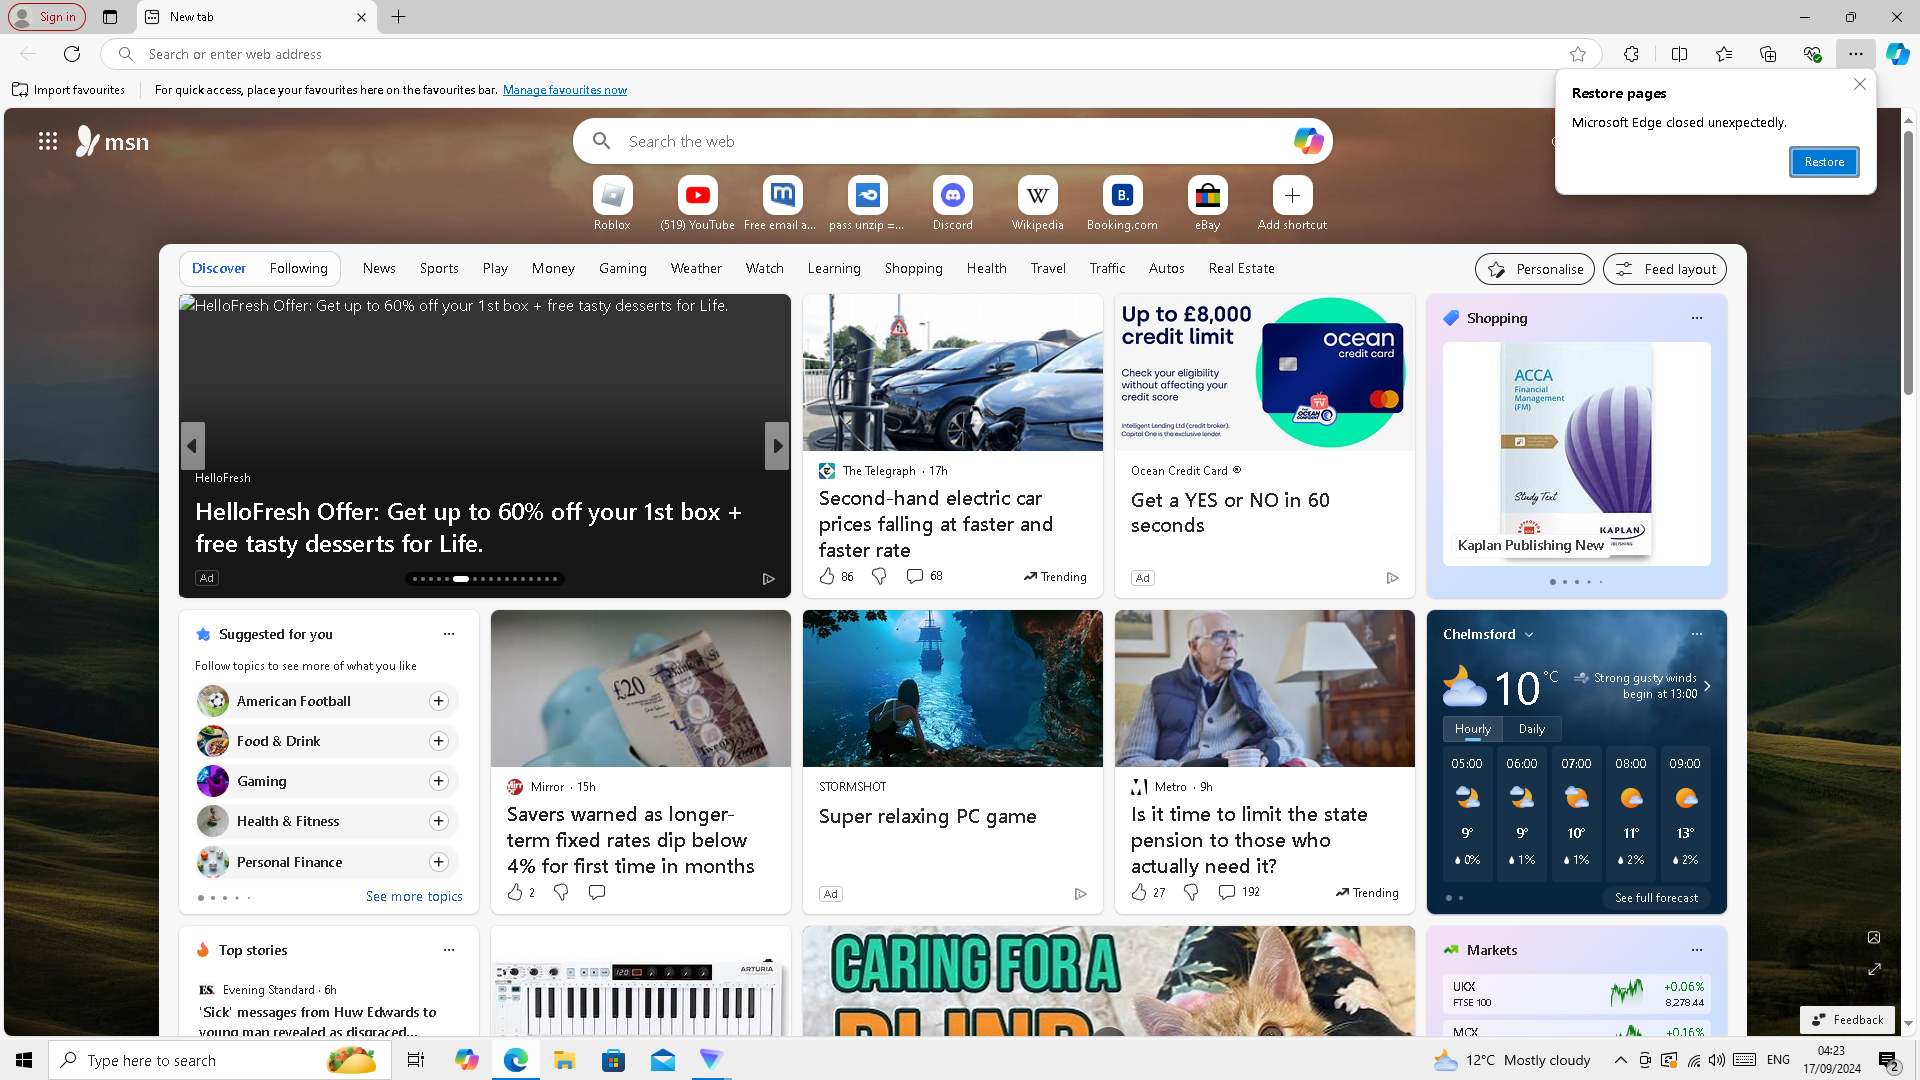The height and width of the screenshot is (1080, 1920).
Task: Switch weather view to Daily
Action: (x=1531, y=729)
